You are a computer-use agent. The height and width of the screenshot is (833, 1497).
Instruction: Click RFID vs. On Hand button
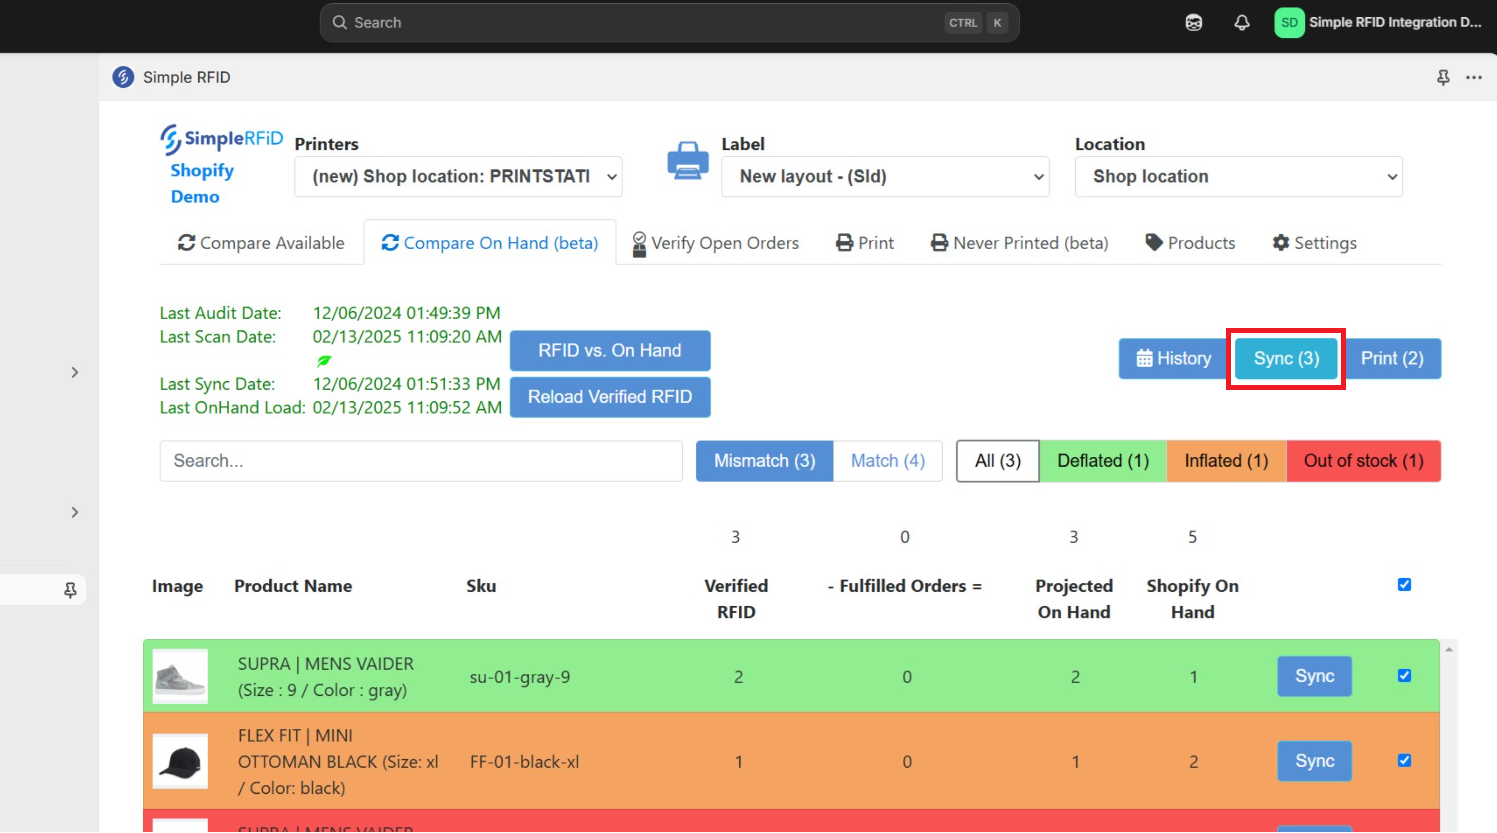pyautogui.click(x=610, y=351)
